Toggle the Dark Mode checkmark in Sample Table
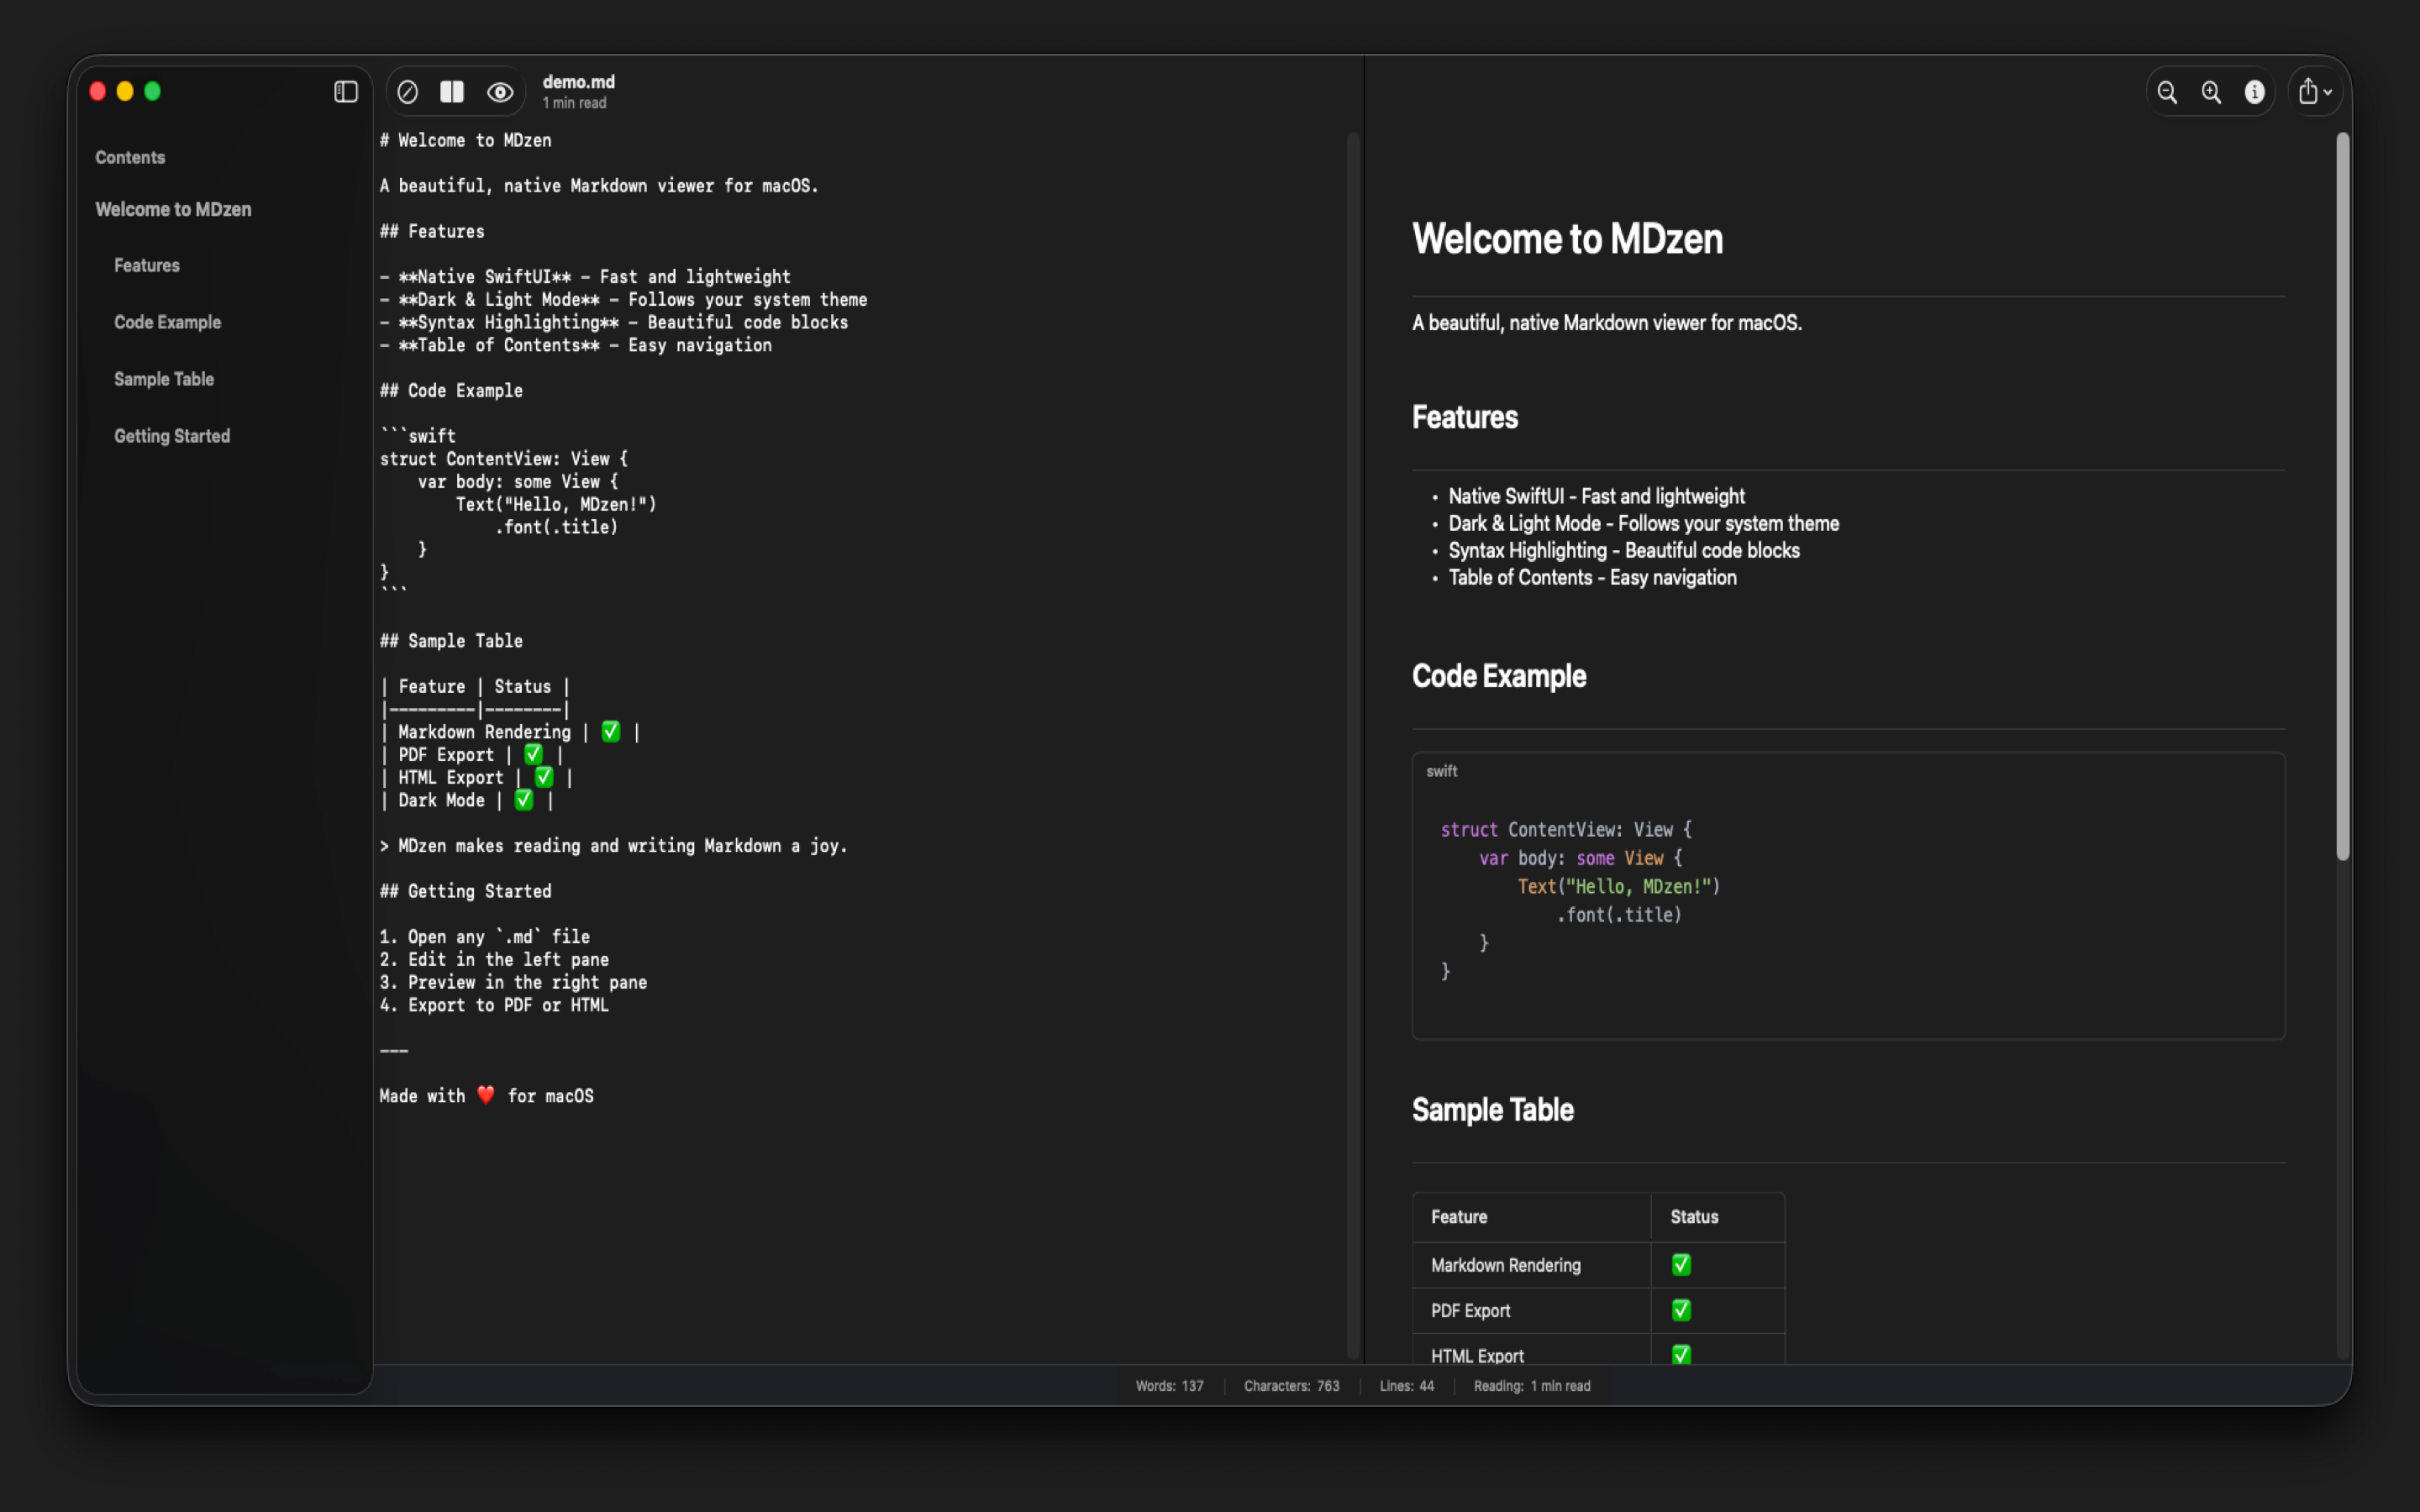This screenshot has width=2420, height=1512. 524,799
